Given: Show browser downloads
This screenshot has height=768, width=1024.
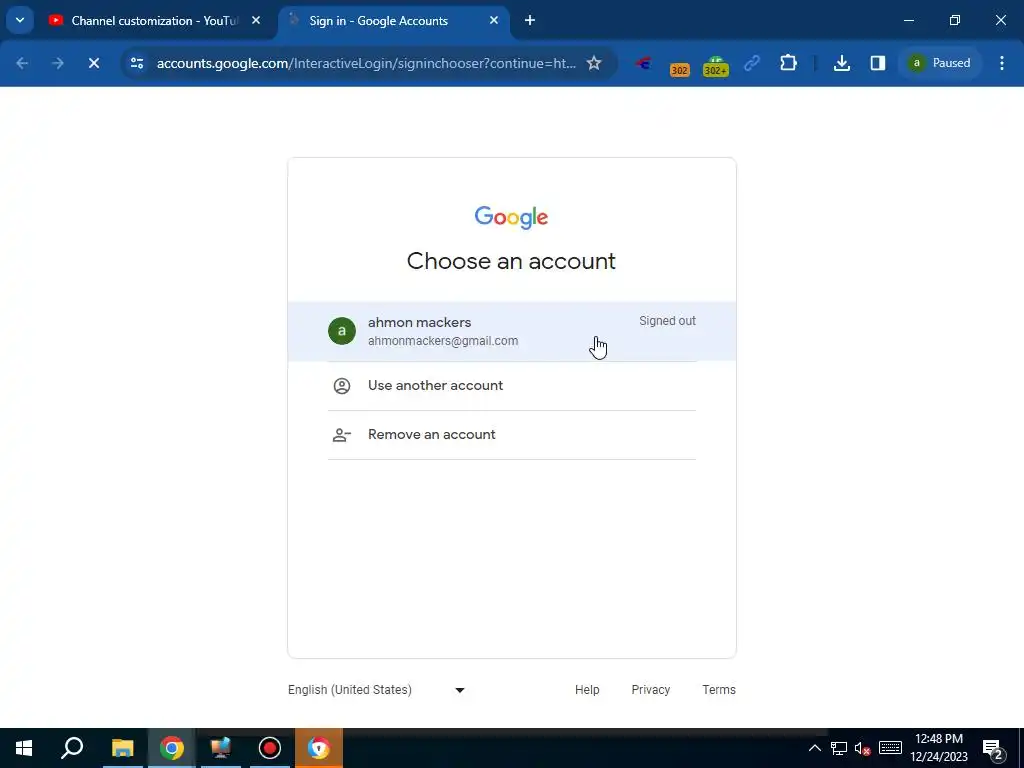Looking at the screenshot, I should point(842,63).
